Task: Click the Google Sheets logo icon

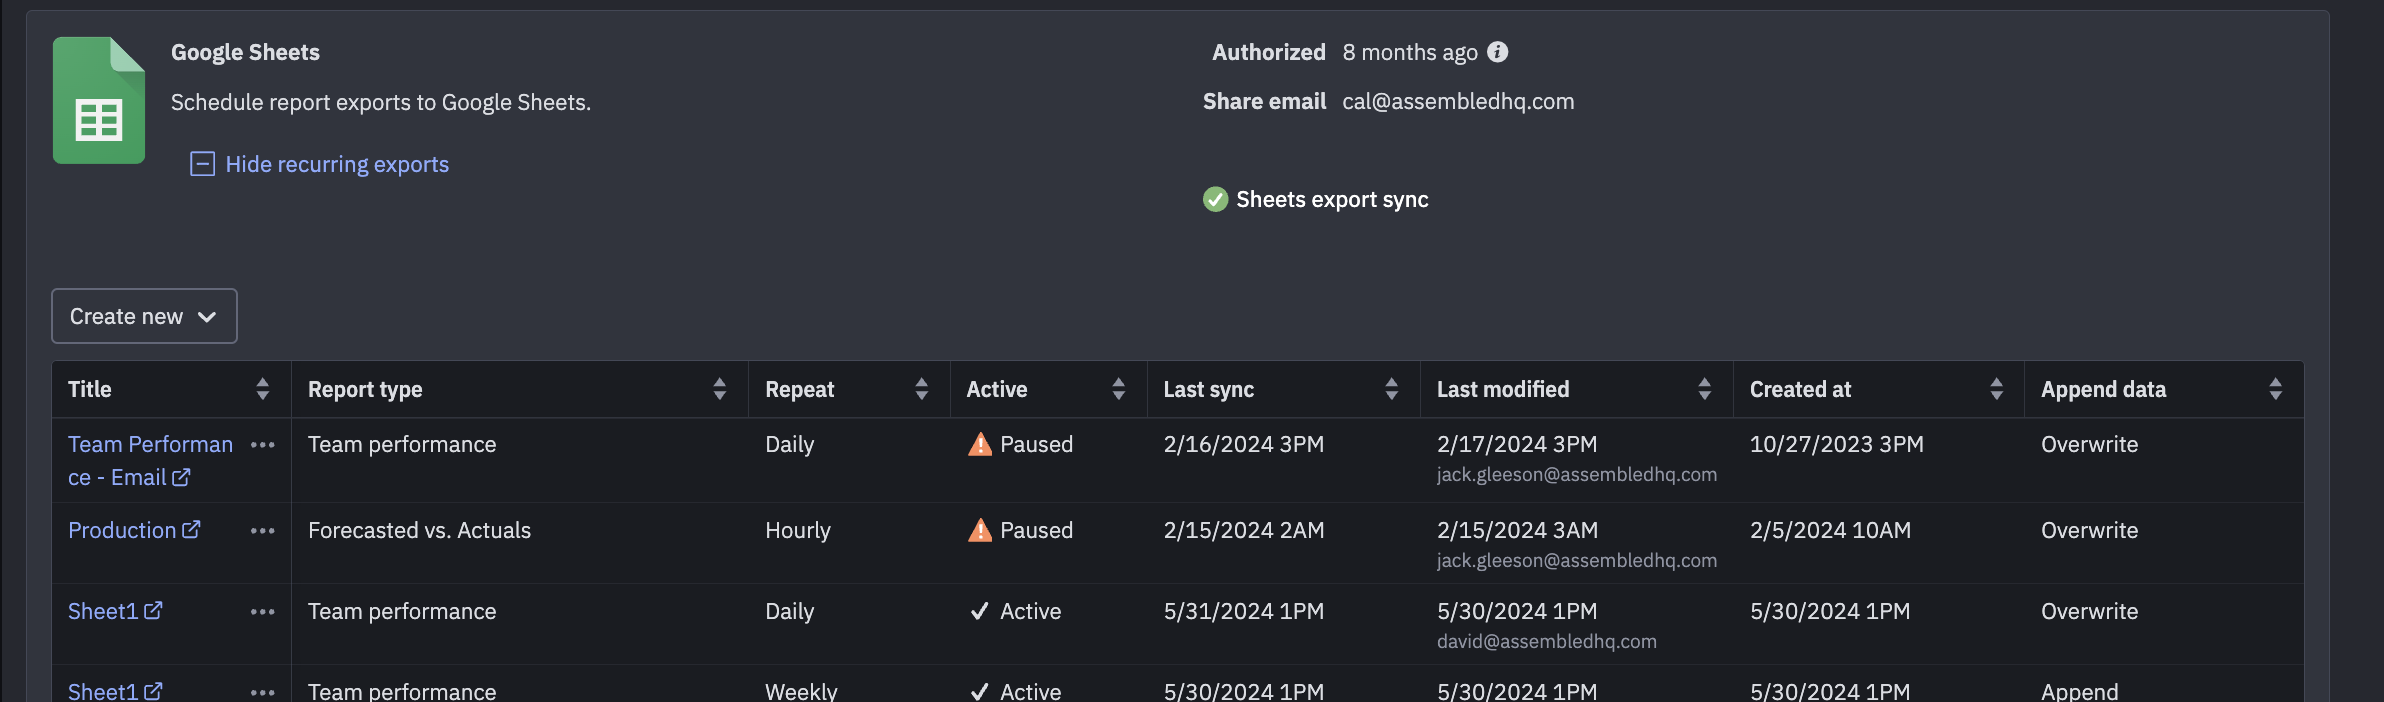Action: 99,100
